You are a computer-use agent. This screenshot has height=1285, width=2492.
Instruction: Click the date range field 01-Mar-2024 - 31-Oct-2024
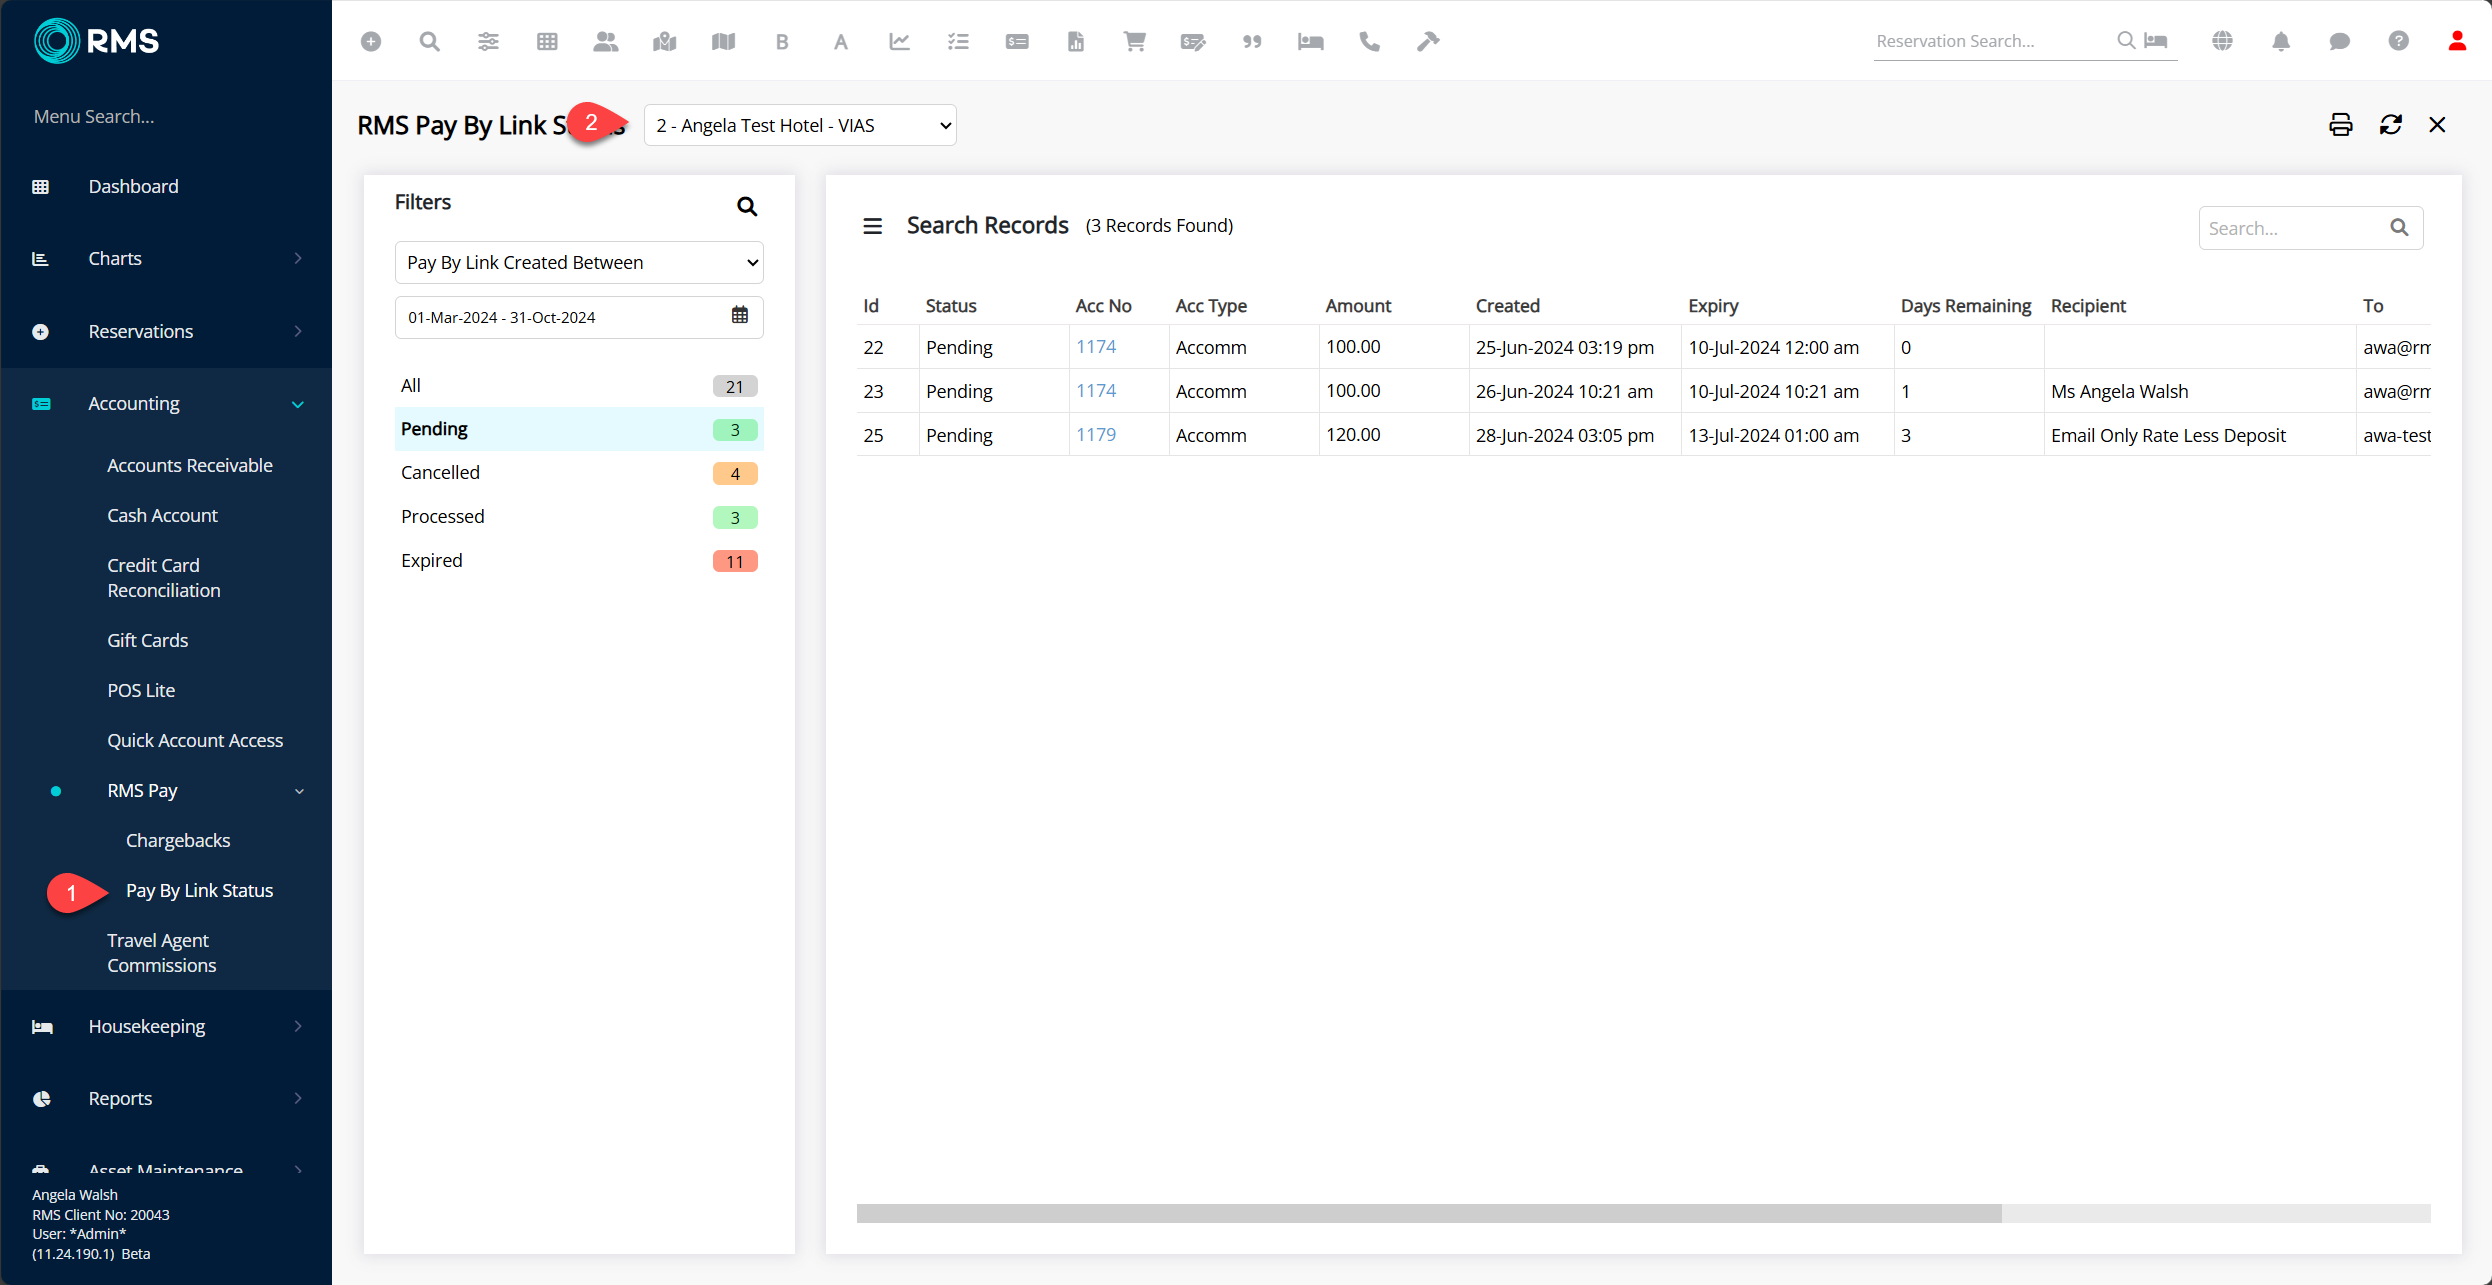(579, 317)
